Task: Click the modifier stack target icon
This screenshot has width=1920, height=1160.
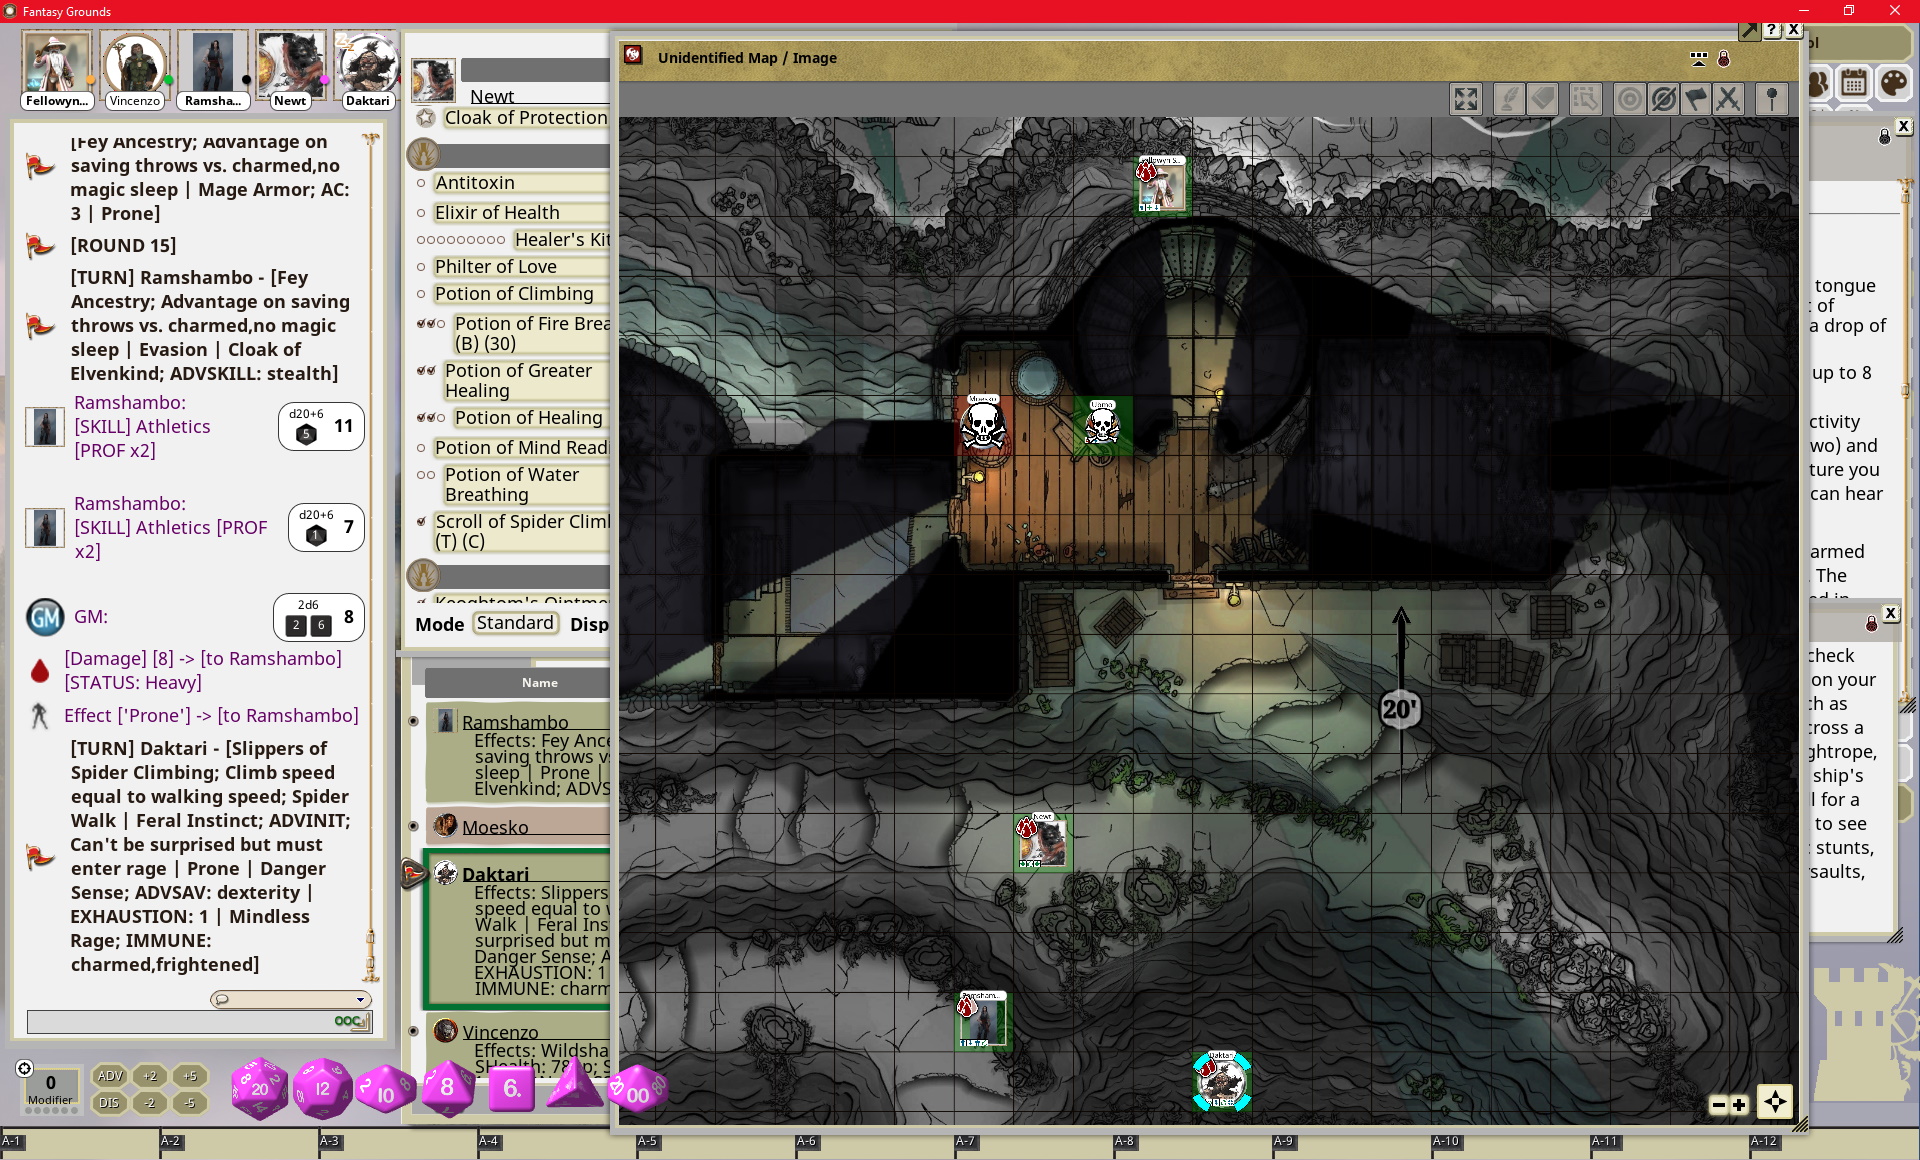Action: tap(25, 1068)
